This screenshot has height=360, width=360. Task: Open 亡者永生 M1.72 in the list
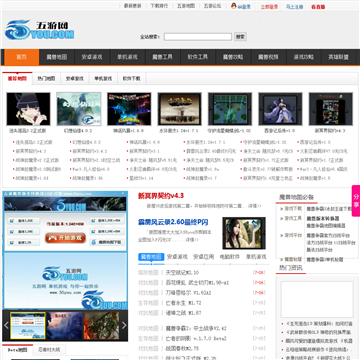(x=183, y=303)
